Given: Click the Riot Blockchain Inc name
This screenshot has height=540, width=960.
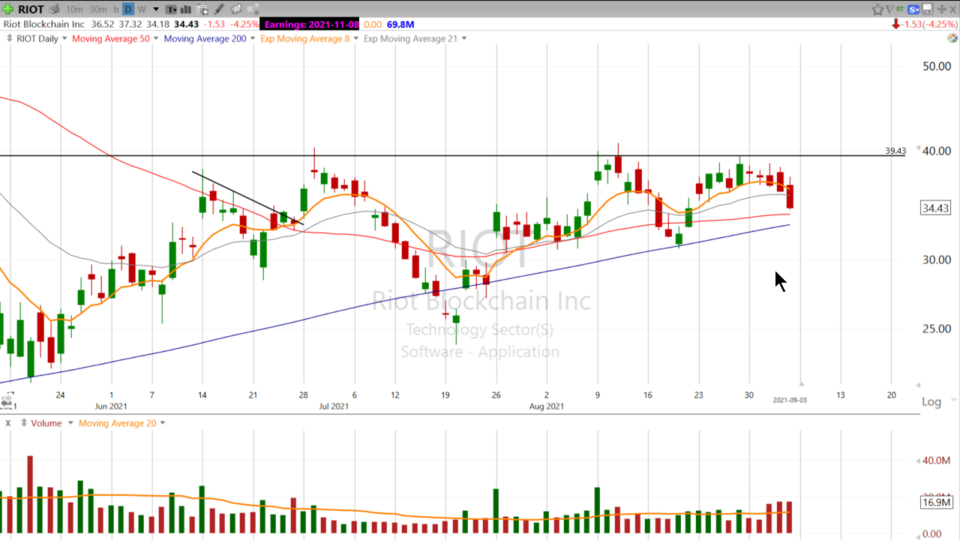Looking at the screenshot, I should pyautogui.click(x=44, y=24).
